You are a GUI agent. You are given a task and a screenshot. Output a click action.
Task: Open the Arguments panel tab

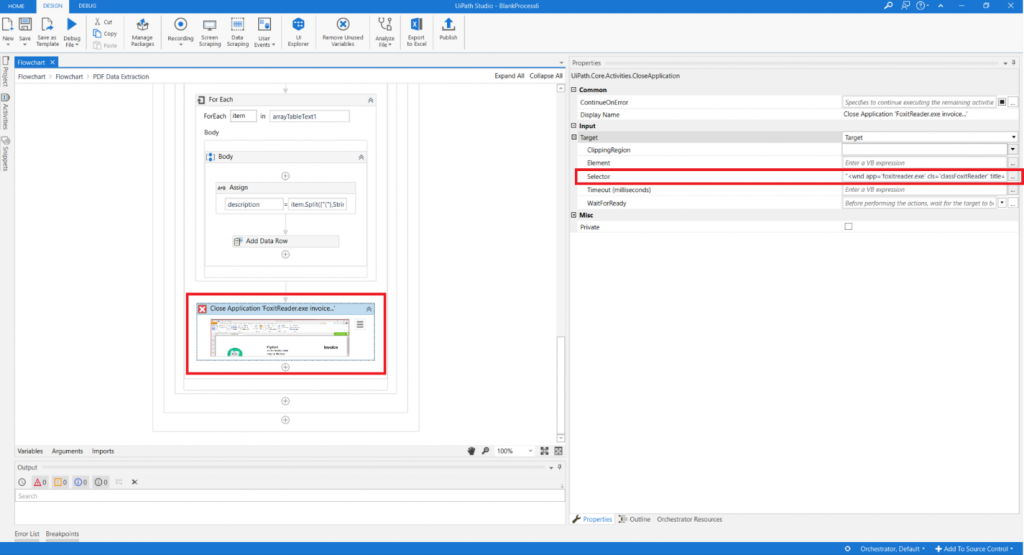coord(67,451)
